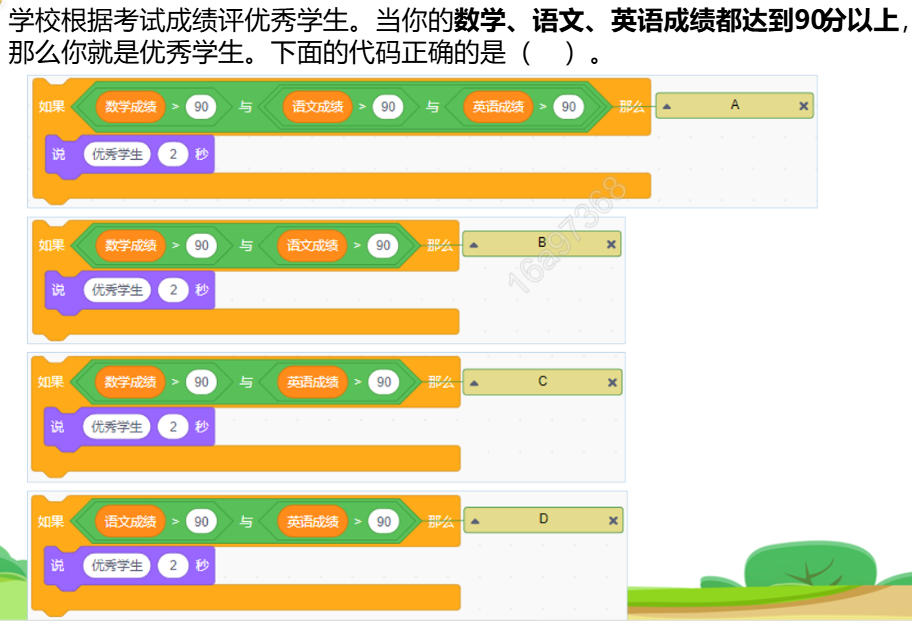Click the 优秀学生 text field in option D
The image size is (912, 624).
click(x=117, y=565)
